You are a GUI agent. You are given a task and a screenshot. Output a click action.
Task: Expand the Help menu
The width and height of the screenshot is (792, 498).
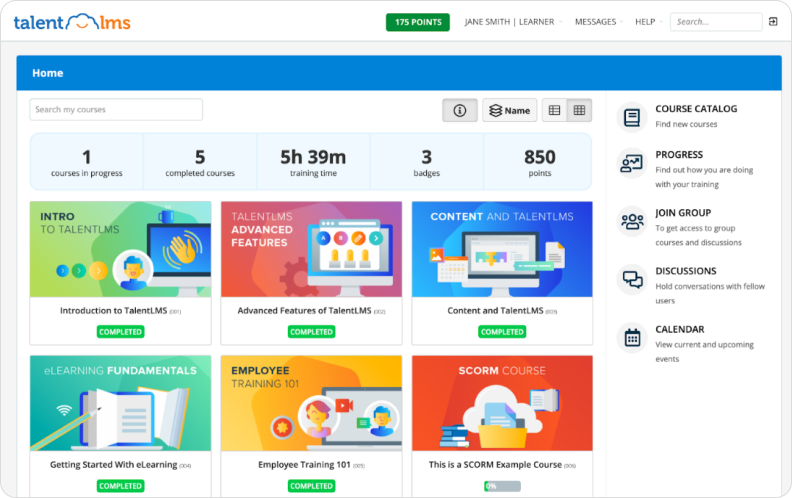(x=649, y=22)
